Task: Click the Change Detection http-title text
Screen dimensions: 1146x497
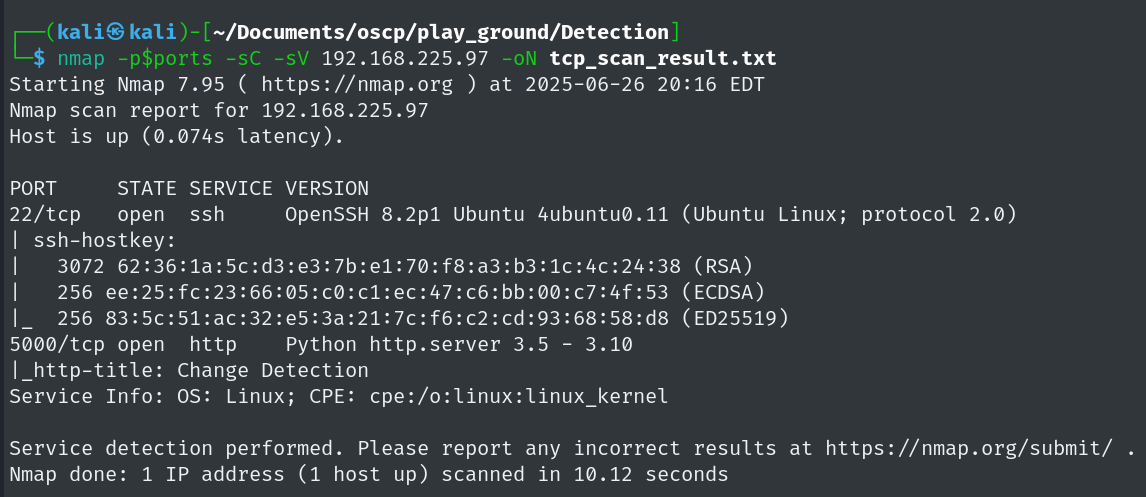Action: (273, 371)
